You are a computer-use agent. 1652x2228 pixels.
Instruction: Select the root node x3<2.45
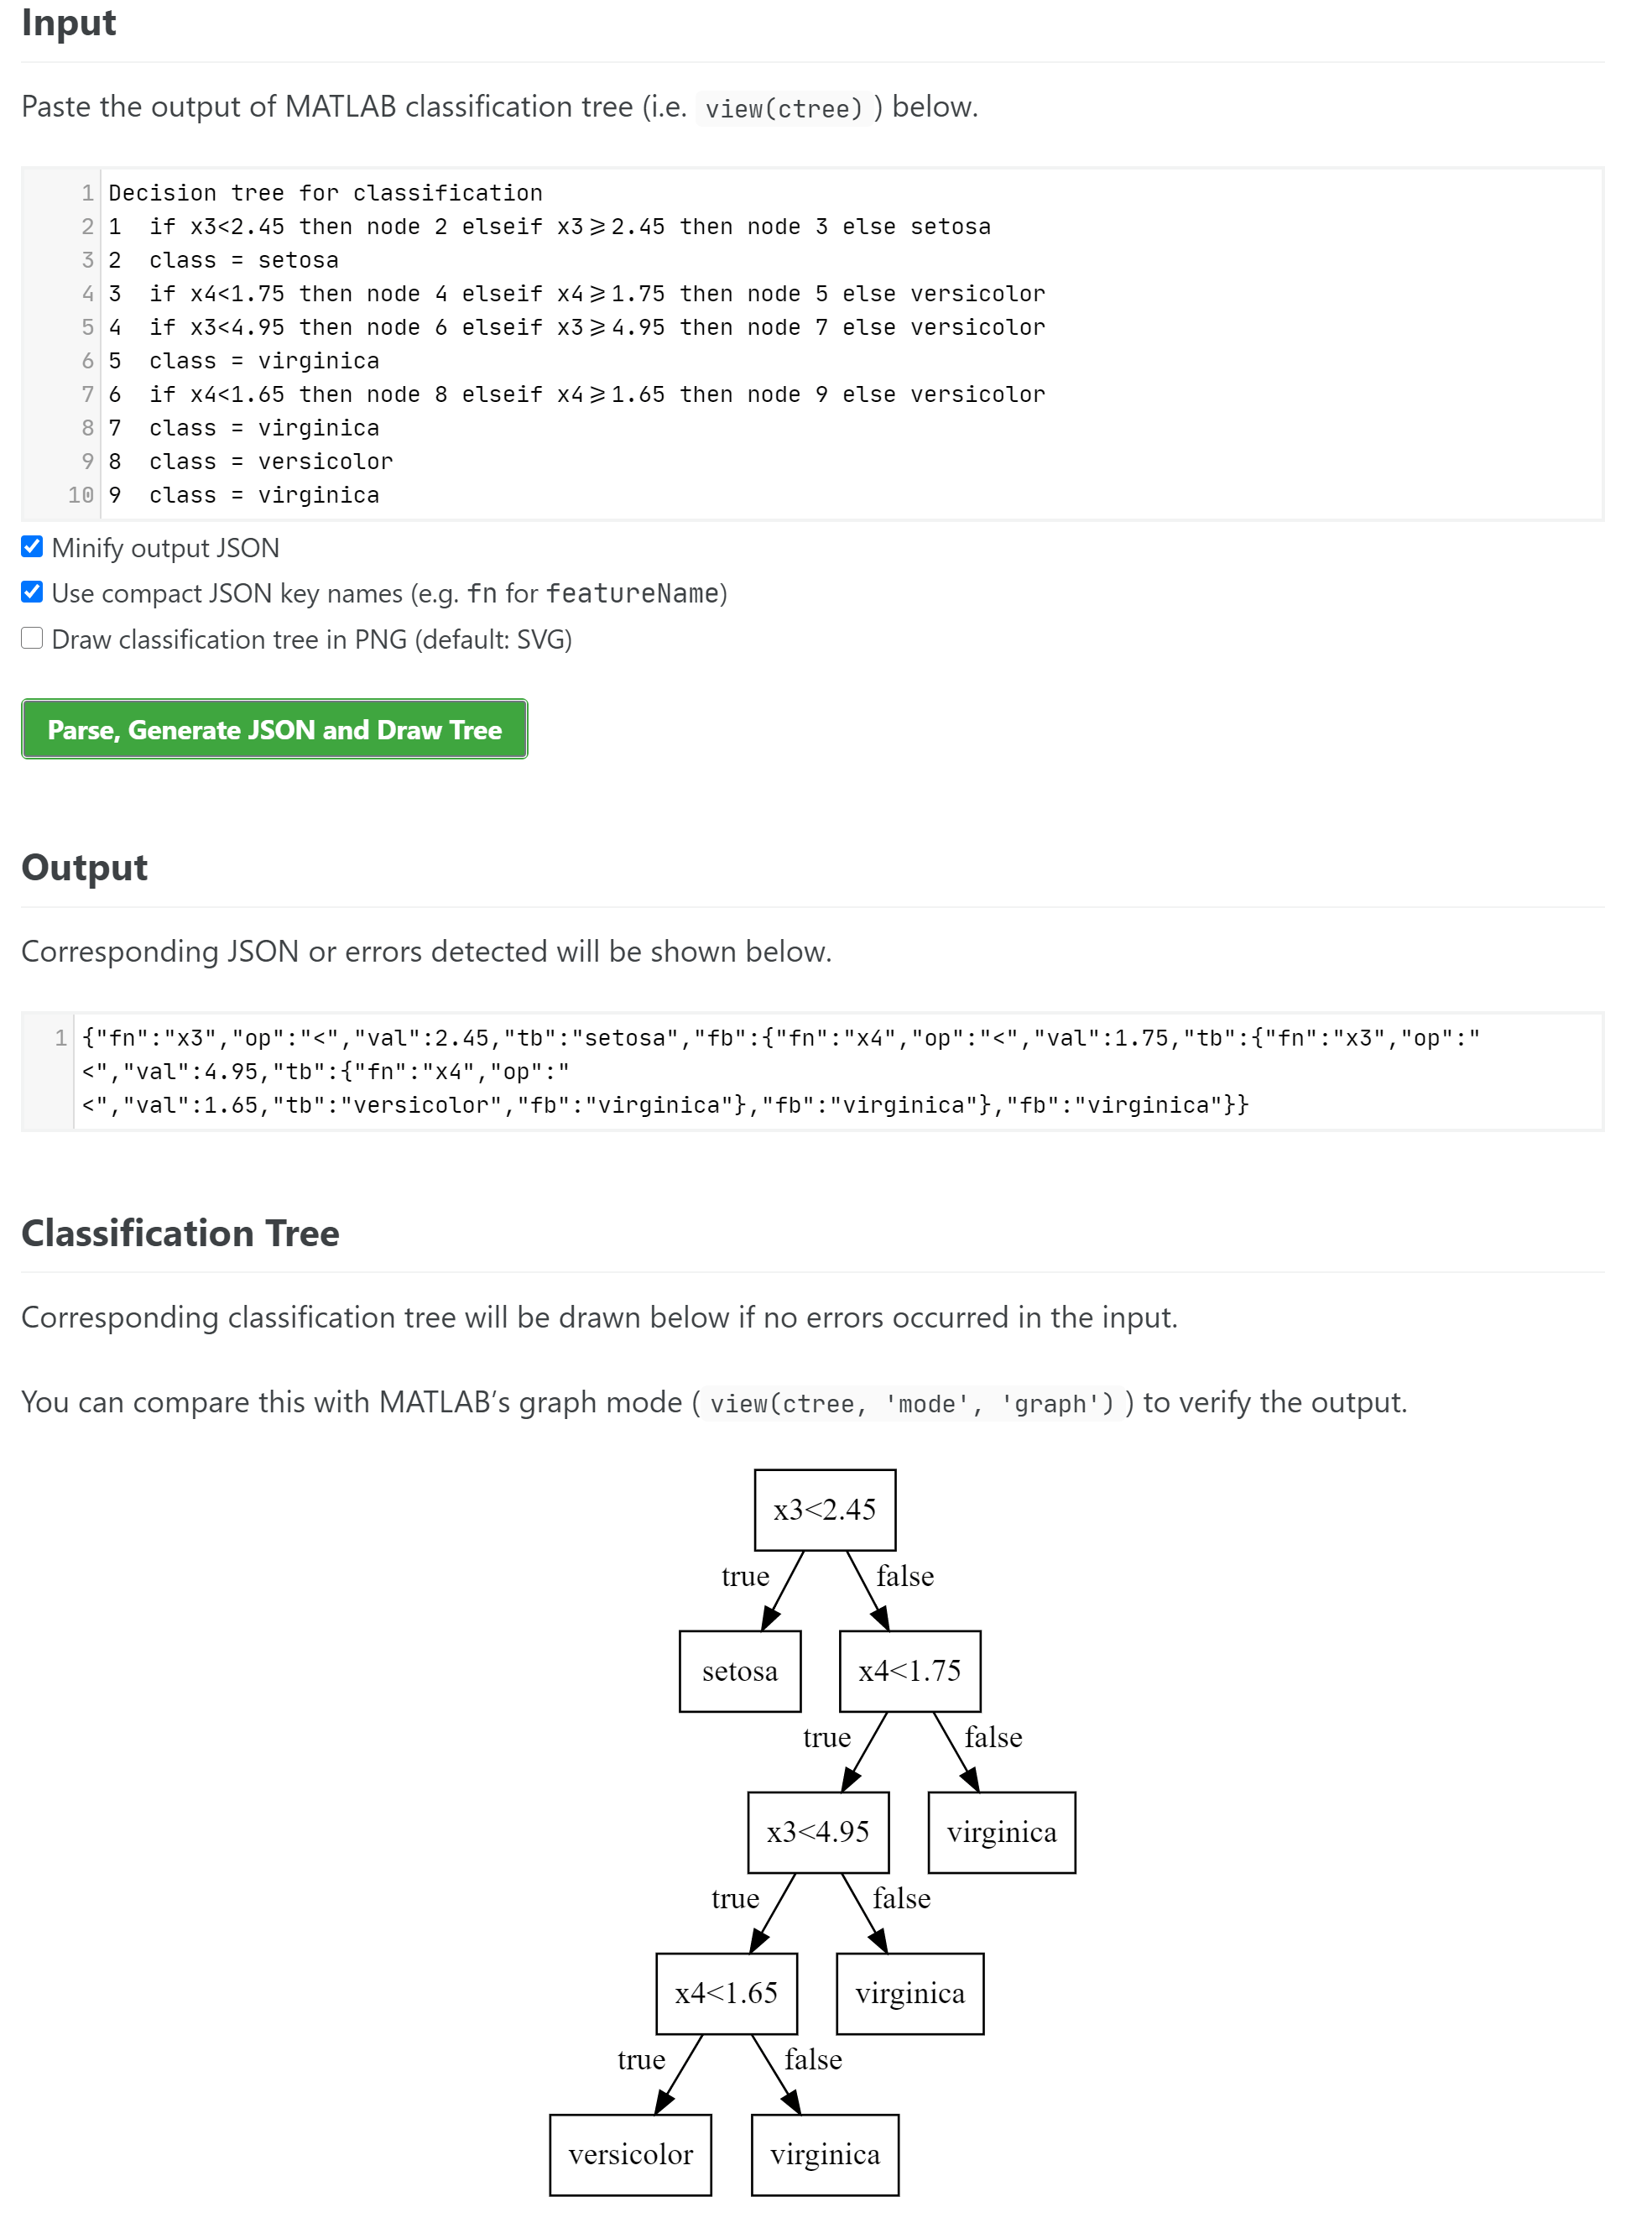(824, 1509)
